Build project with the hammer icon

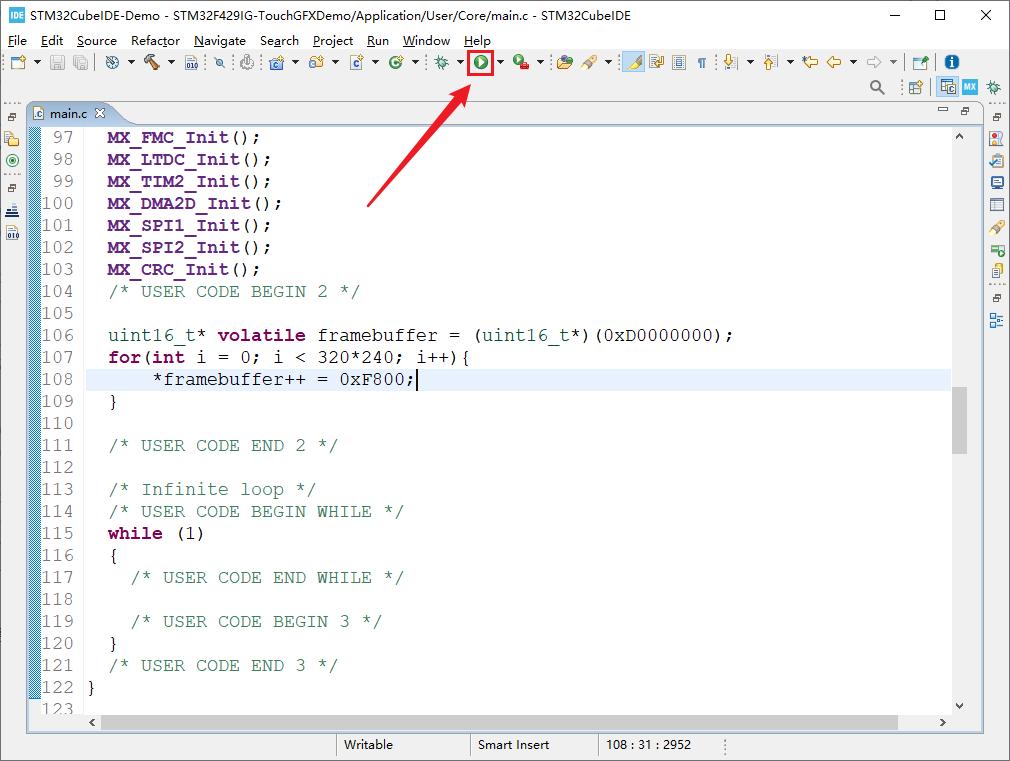point(151,62)
